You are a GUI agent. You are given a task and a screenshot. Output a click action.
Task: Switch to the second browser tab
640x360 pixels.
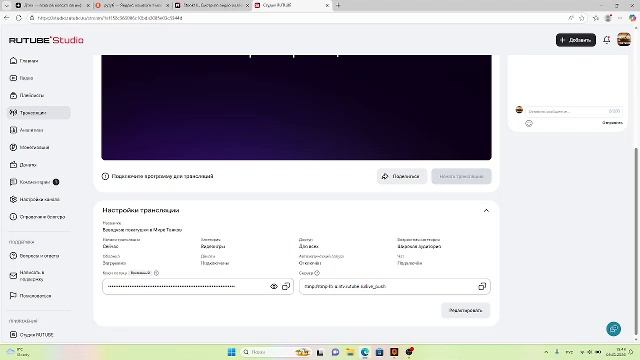tap(132, 5)
